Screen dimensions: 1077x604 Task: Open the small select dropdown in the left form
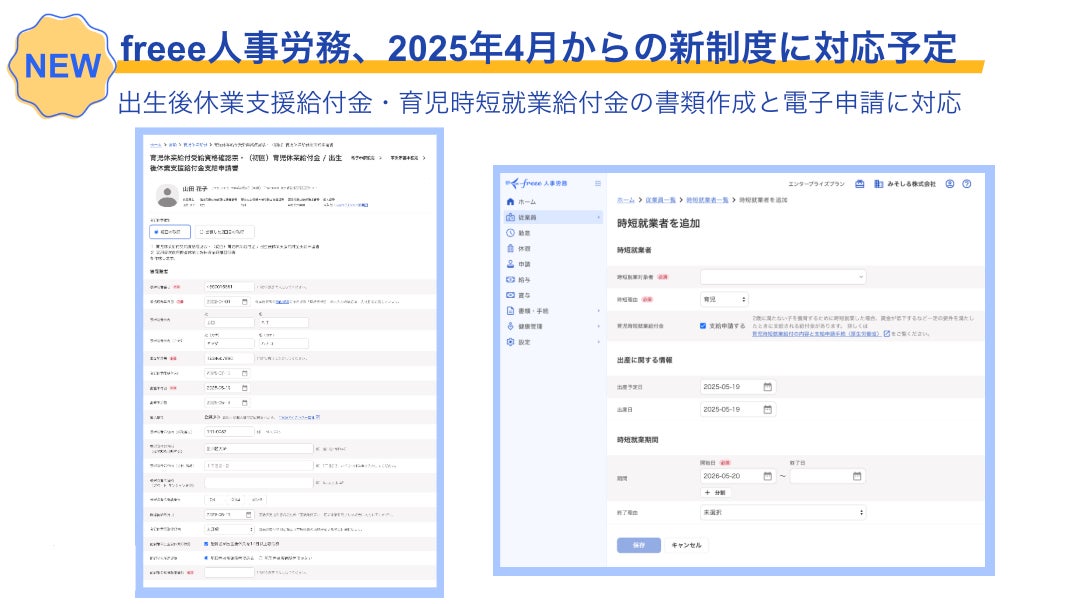tap(229, 530)
